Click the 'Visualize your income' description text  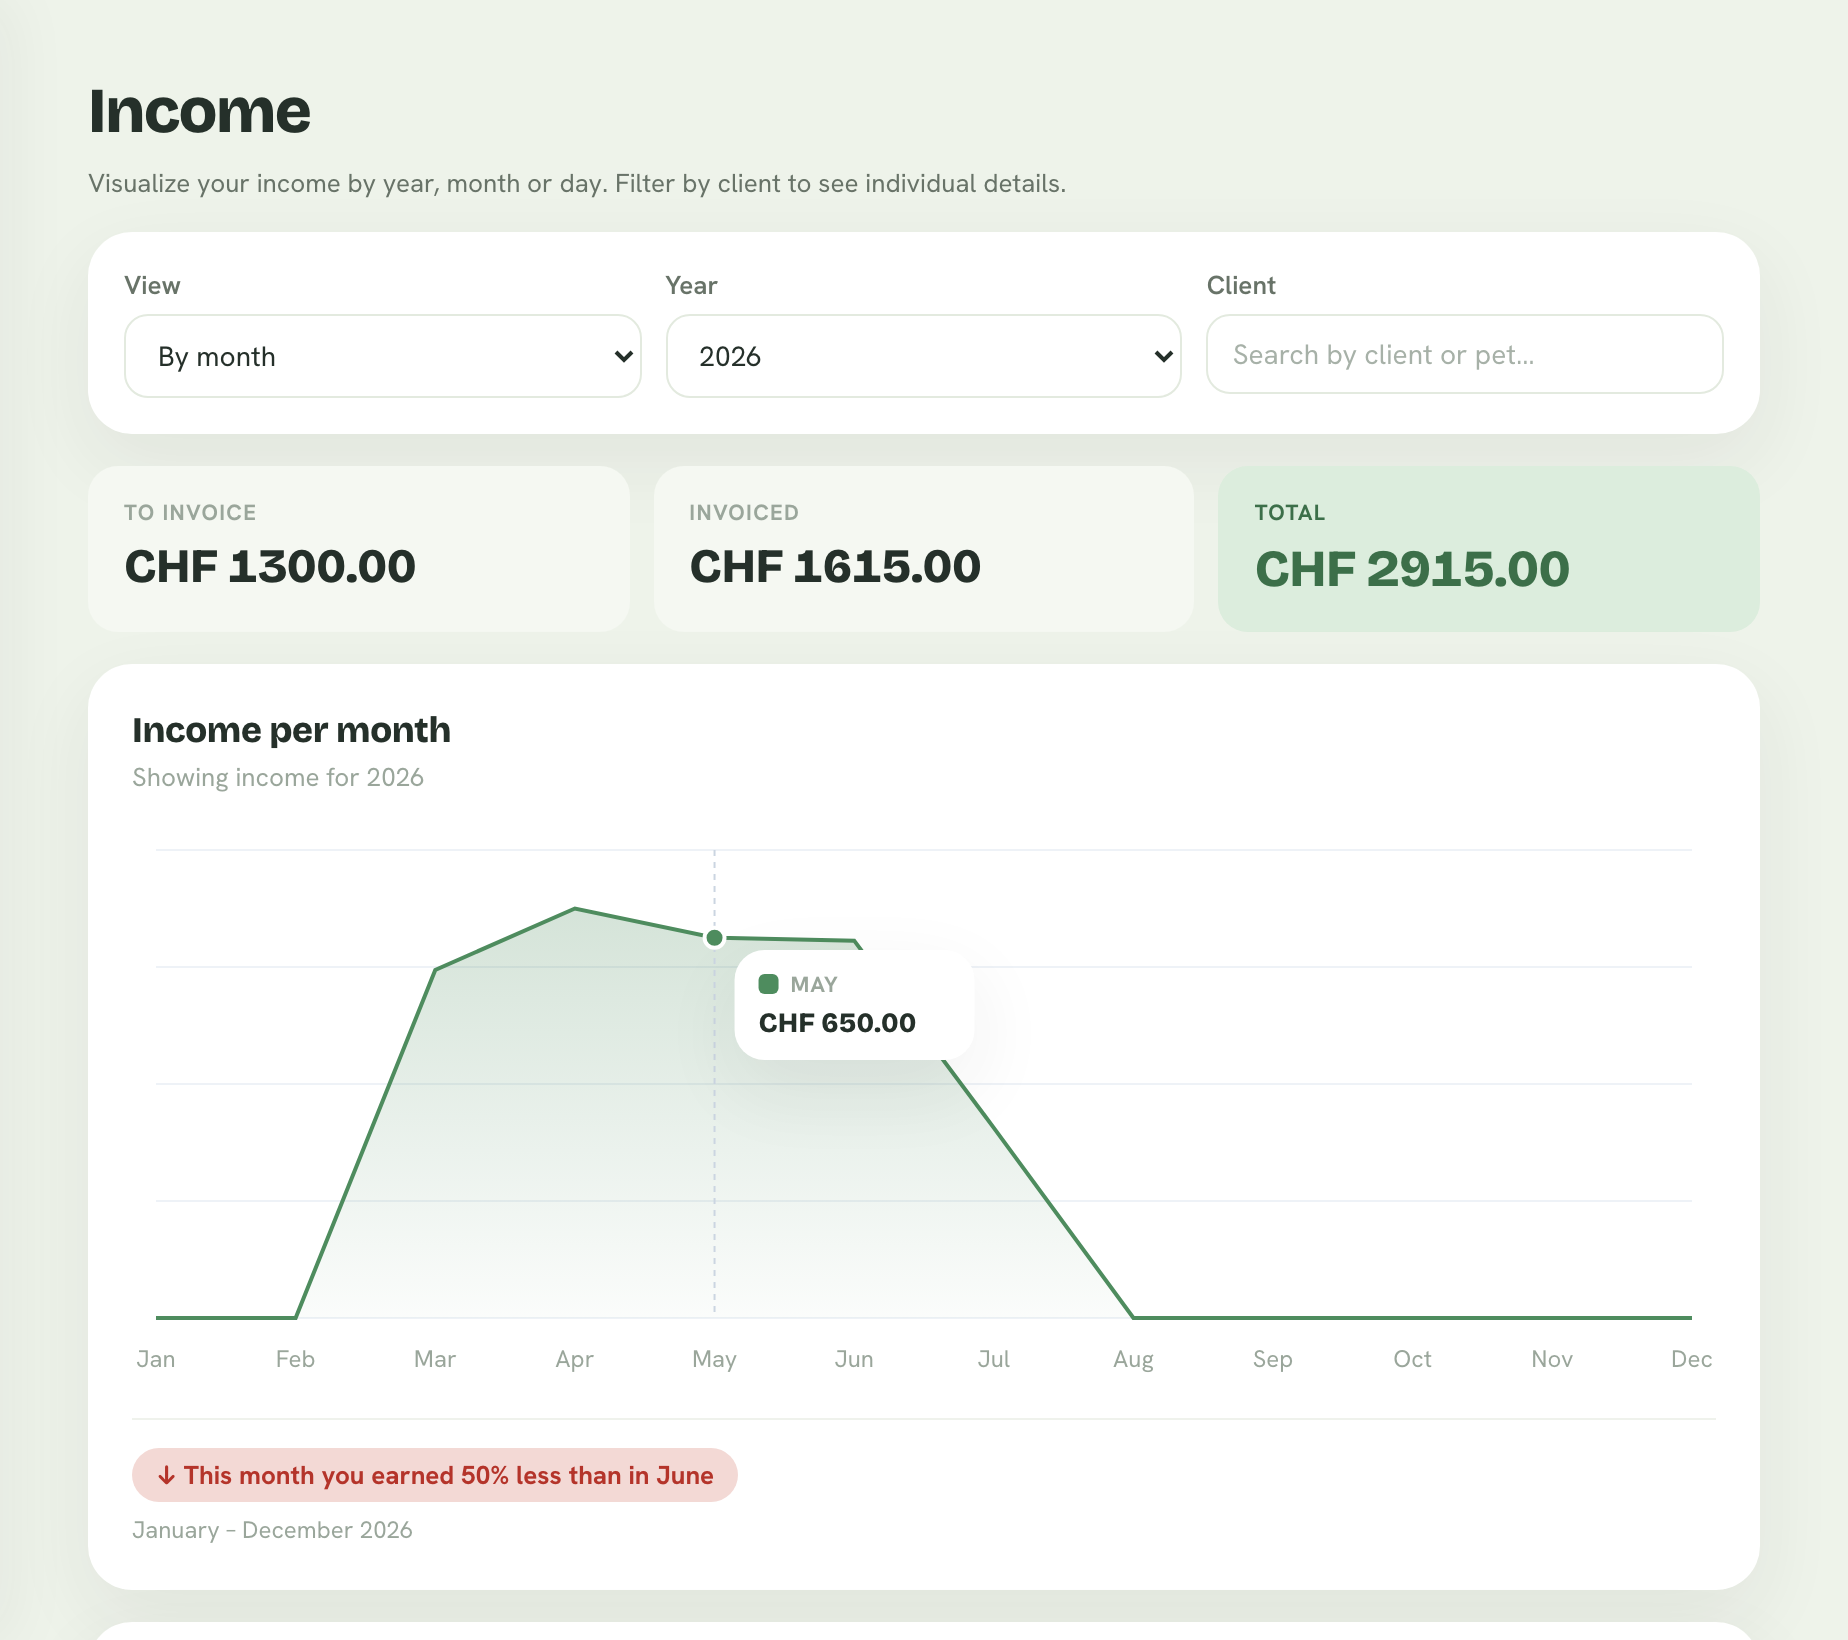tap(577, 184)
